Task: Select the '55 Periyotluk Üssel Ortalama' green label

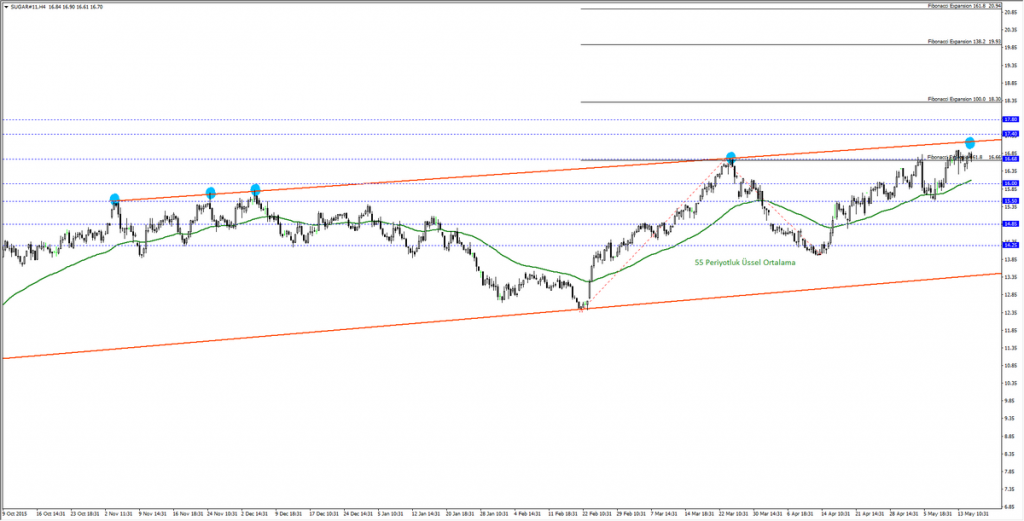Action: (744, 261)
